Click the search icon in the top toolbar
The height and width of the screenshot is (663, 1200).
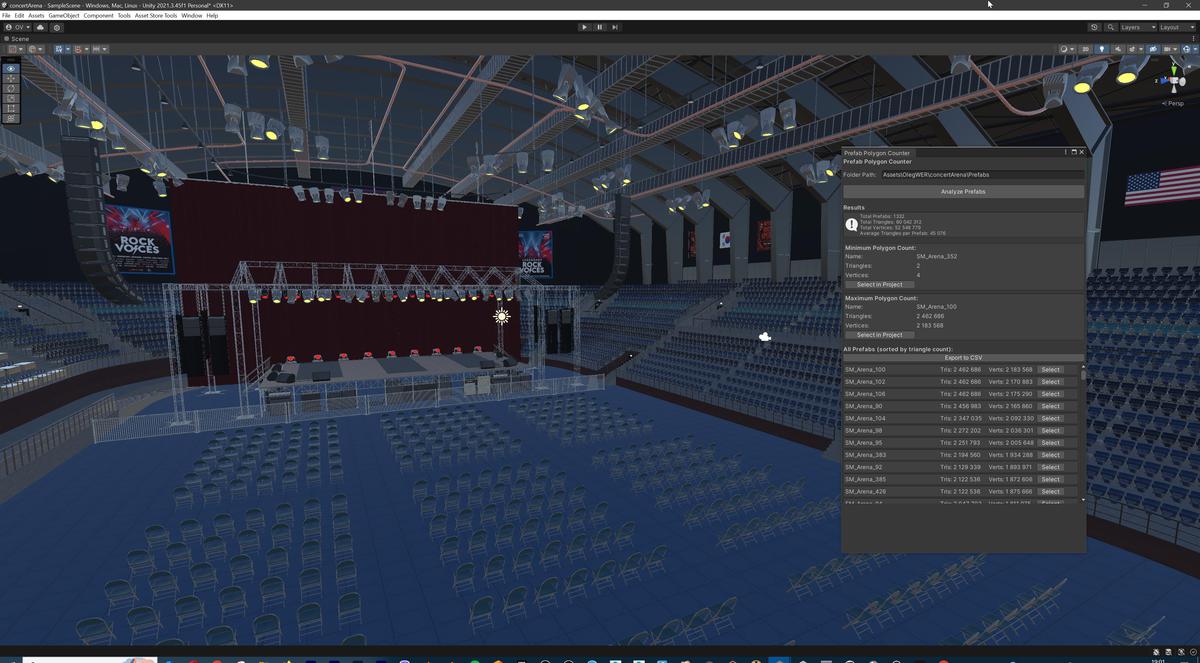pyautogui.click(x=1110, y=27)
